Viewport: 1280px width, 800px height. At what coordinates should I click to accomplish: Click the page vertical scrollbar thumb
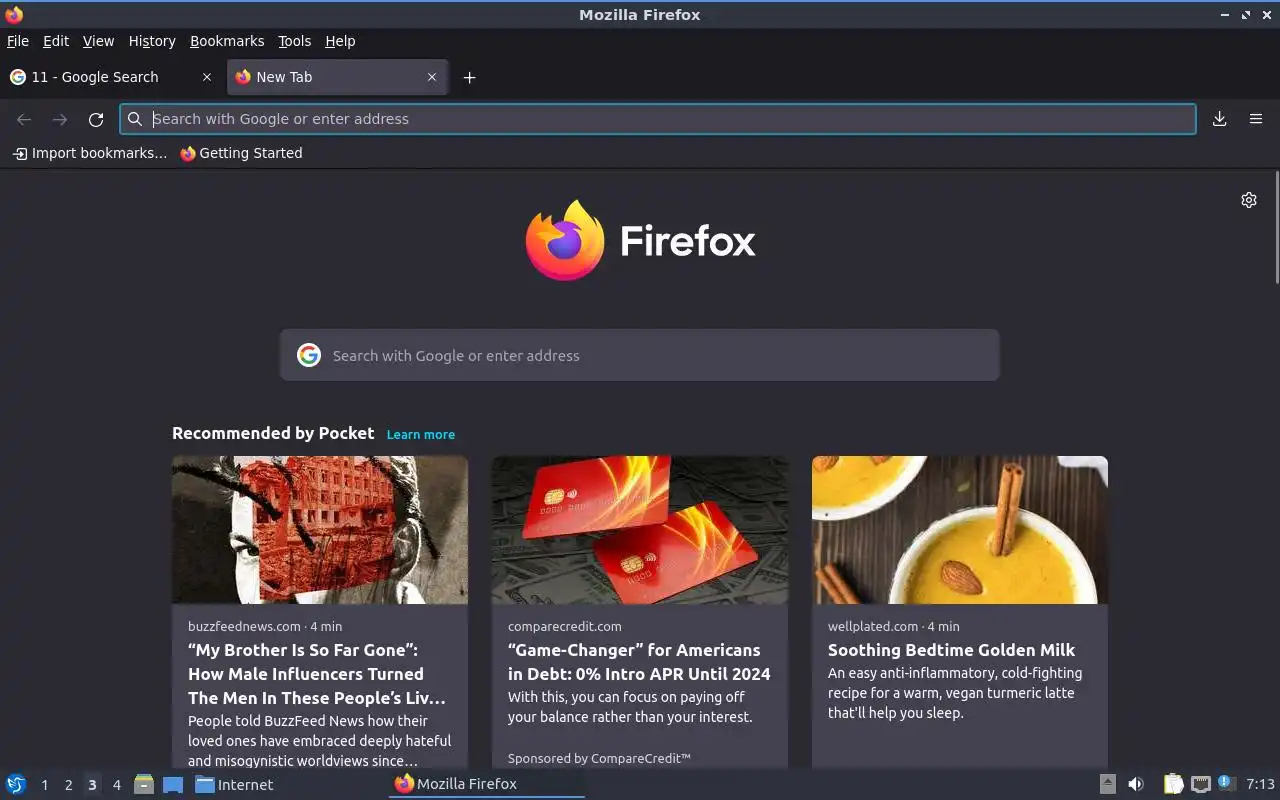coord(1276,226)
